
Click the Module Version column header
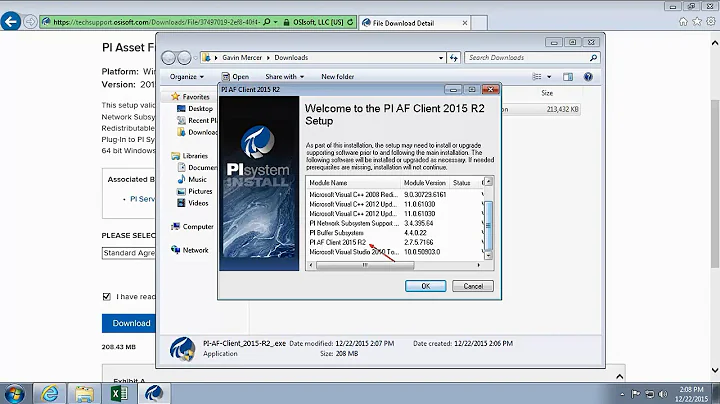(x=425, y=183)
